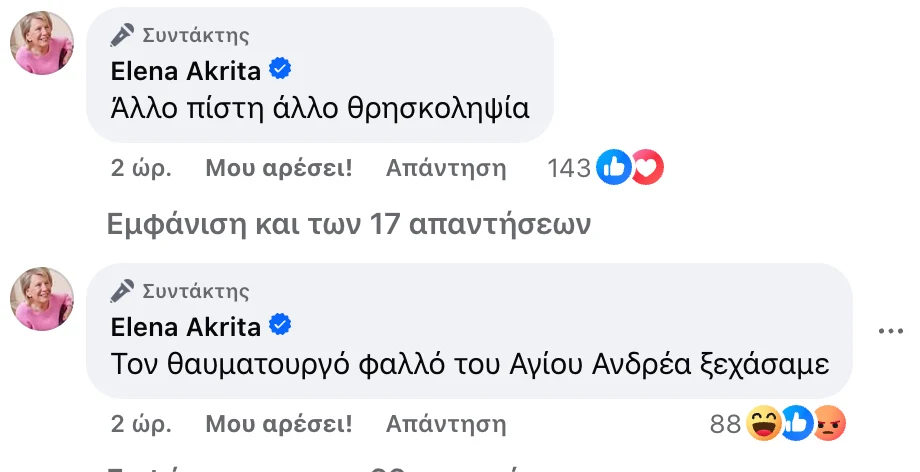Screen dimensions: 920x472
Task: Click verified badge on the 'Άλλο πίστη' comment
Action: [282, 69]
